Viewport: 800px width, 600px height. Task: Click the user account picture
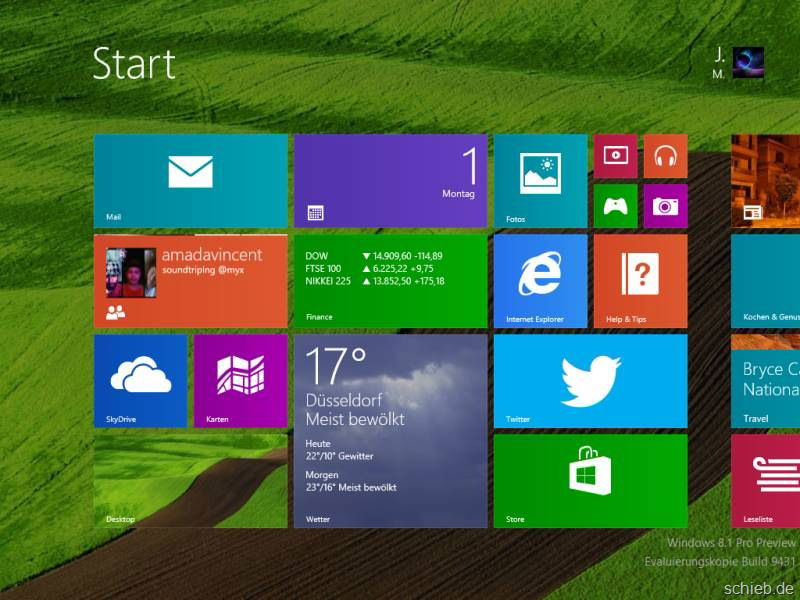[748, 62]
